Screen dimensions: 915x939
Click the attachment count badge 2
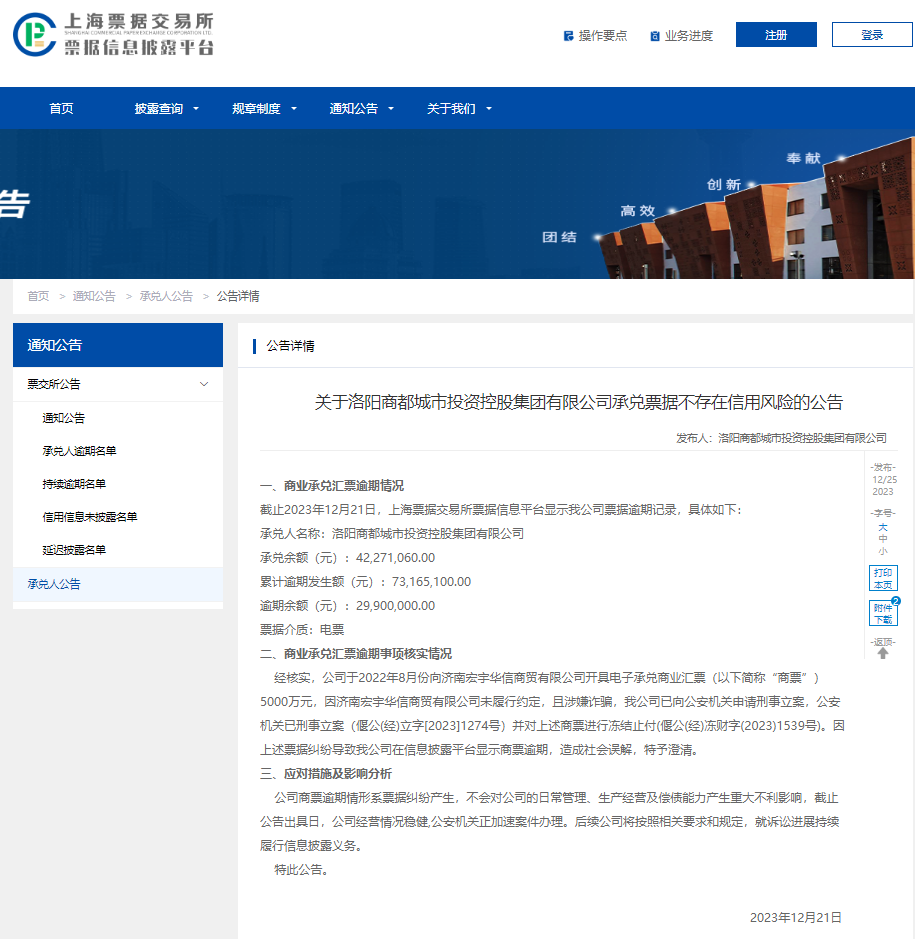895,601
